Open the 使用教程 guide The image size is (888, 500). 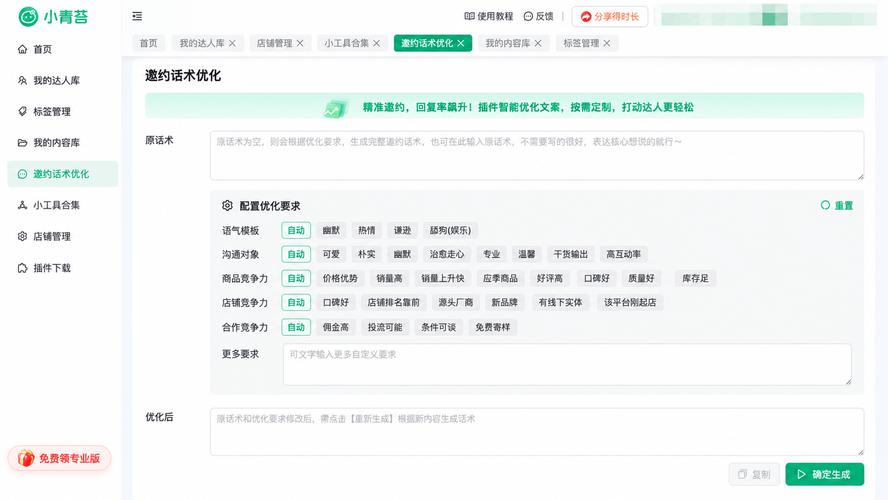click(x=488, y=16)
